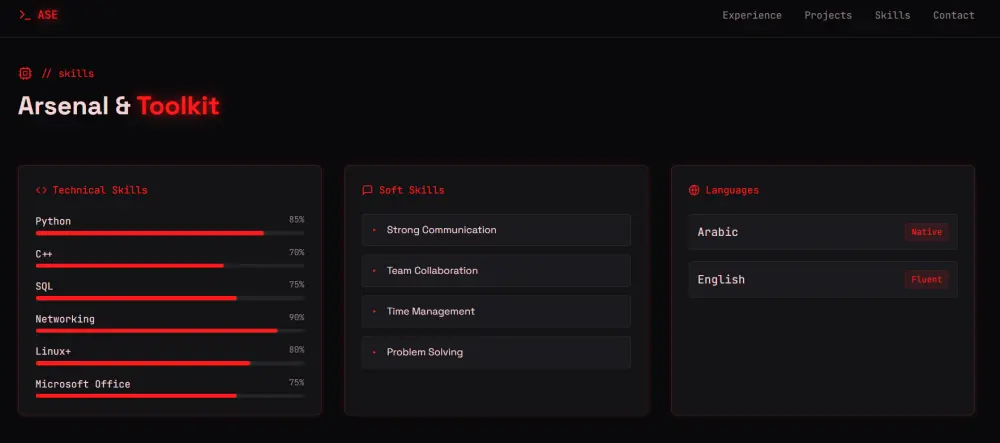Click the Fluent badge for English

pyautogui.click(x=926, y=280)
